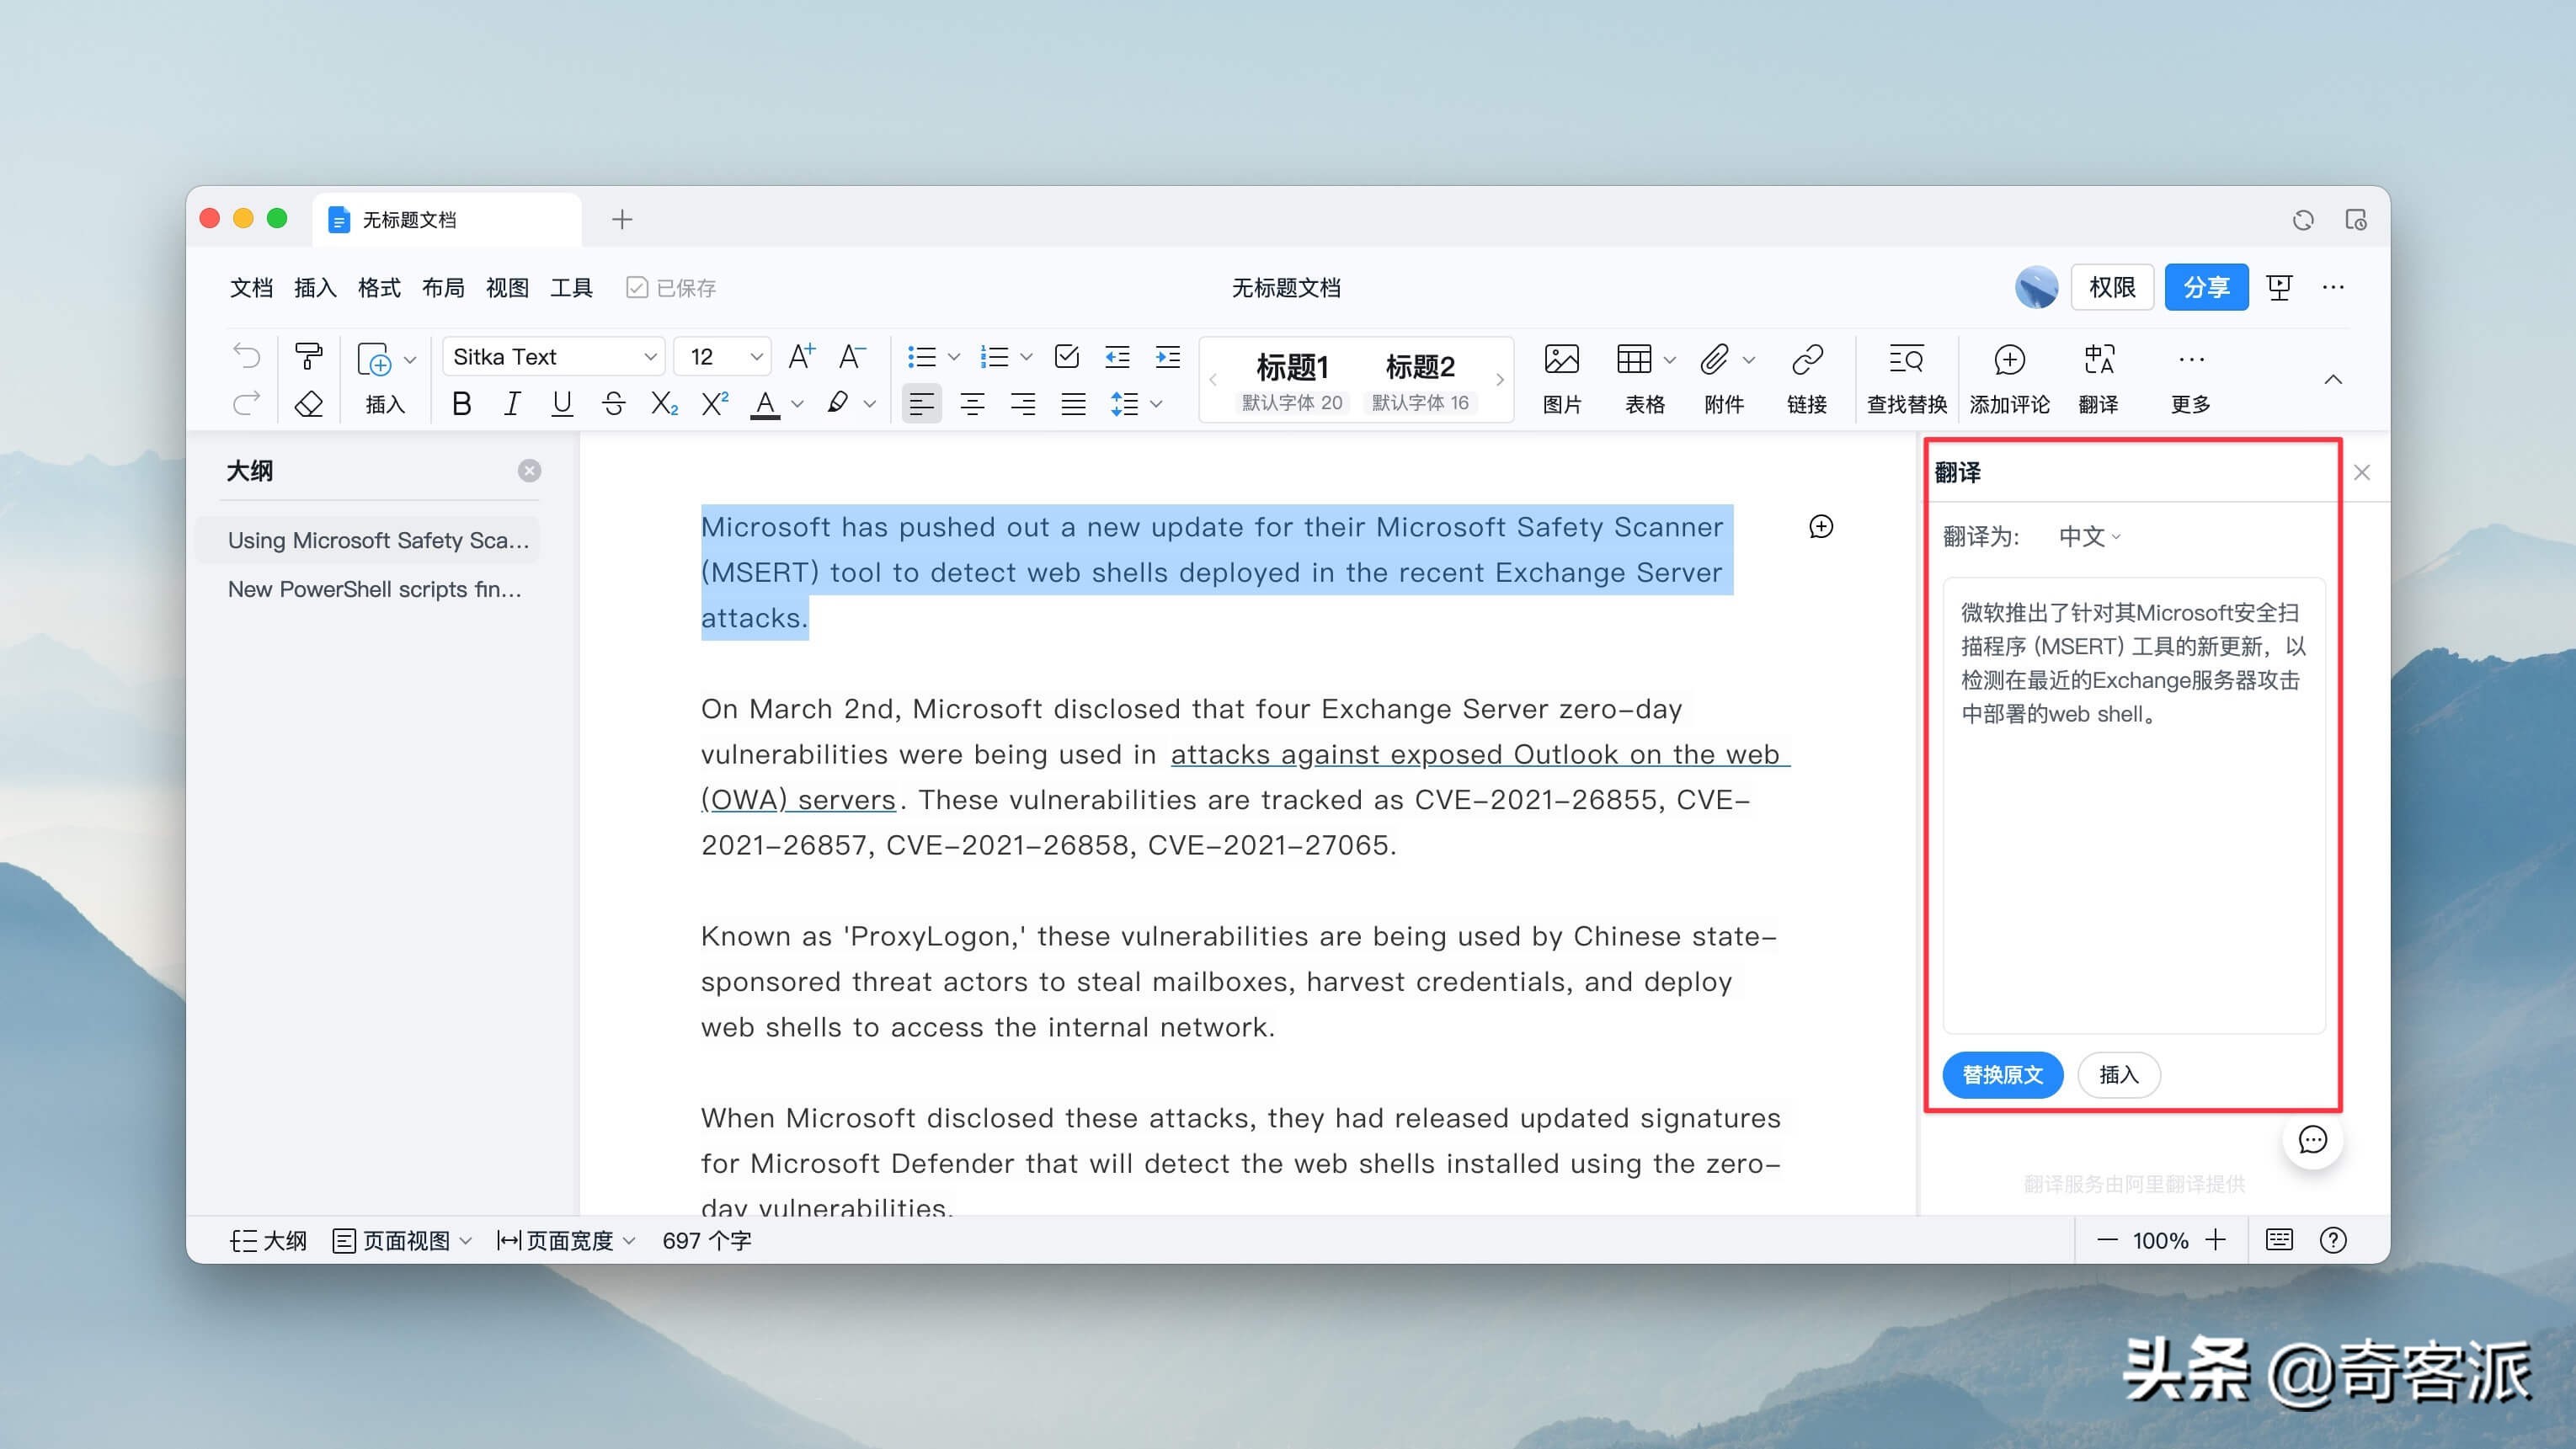This screenshot has height=1449, width=2576.
Task: Set center text alignment
Action: [972, 404]
